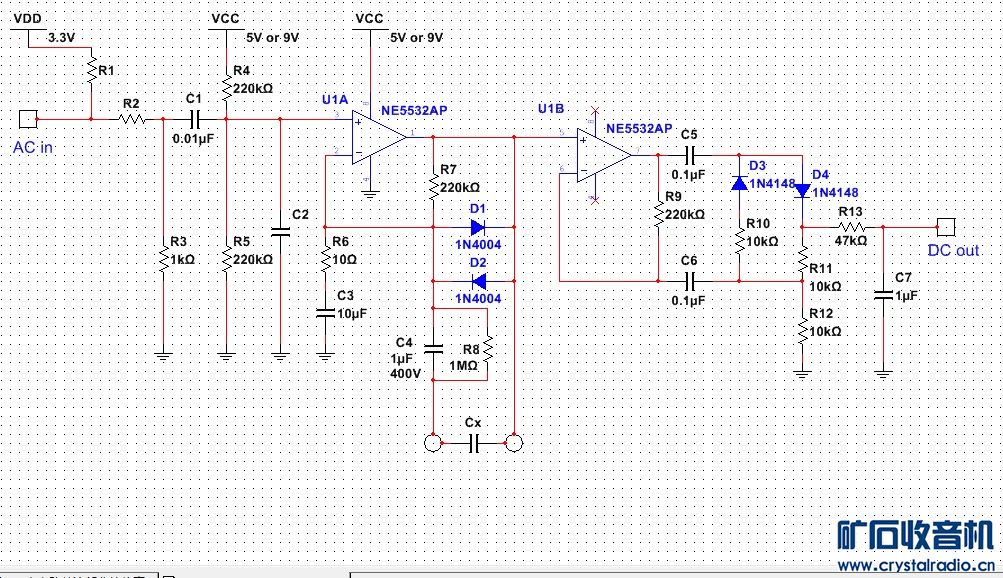This screenshot has width=1003, height=578.
Task: Click the ground symbol below R5
Action: pyautogui.click(x=226, y=356)
